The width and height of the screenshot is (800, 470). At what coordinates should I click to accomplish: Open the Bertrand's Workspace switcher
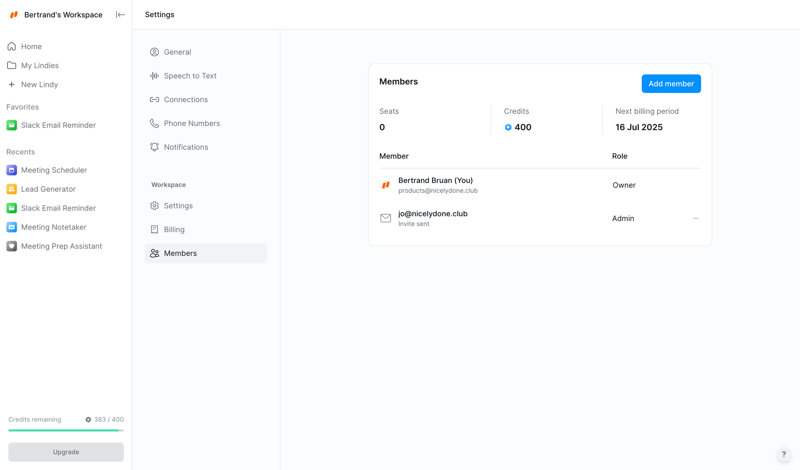63,15
